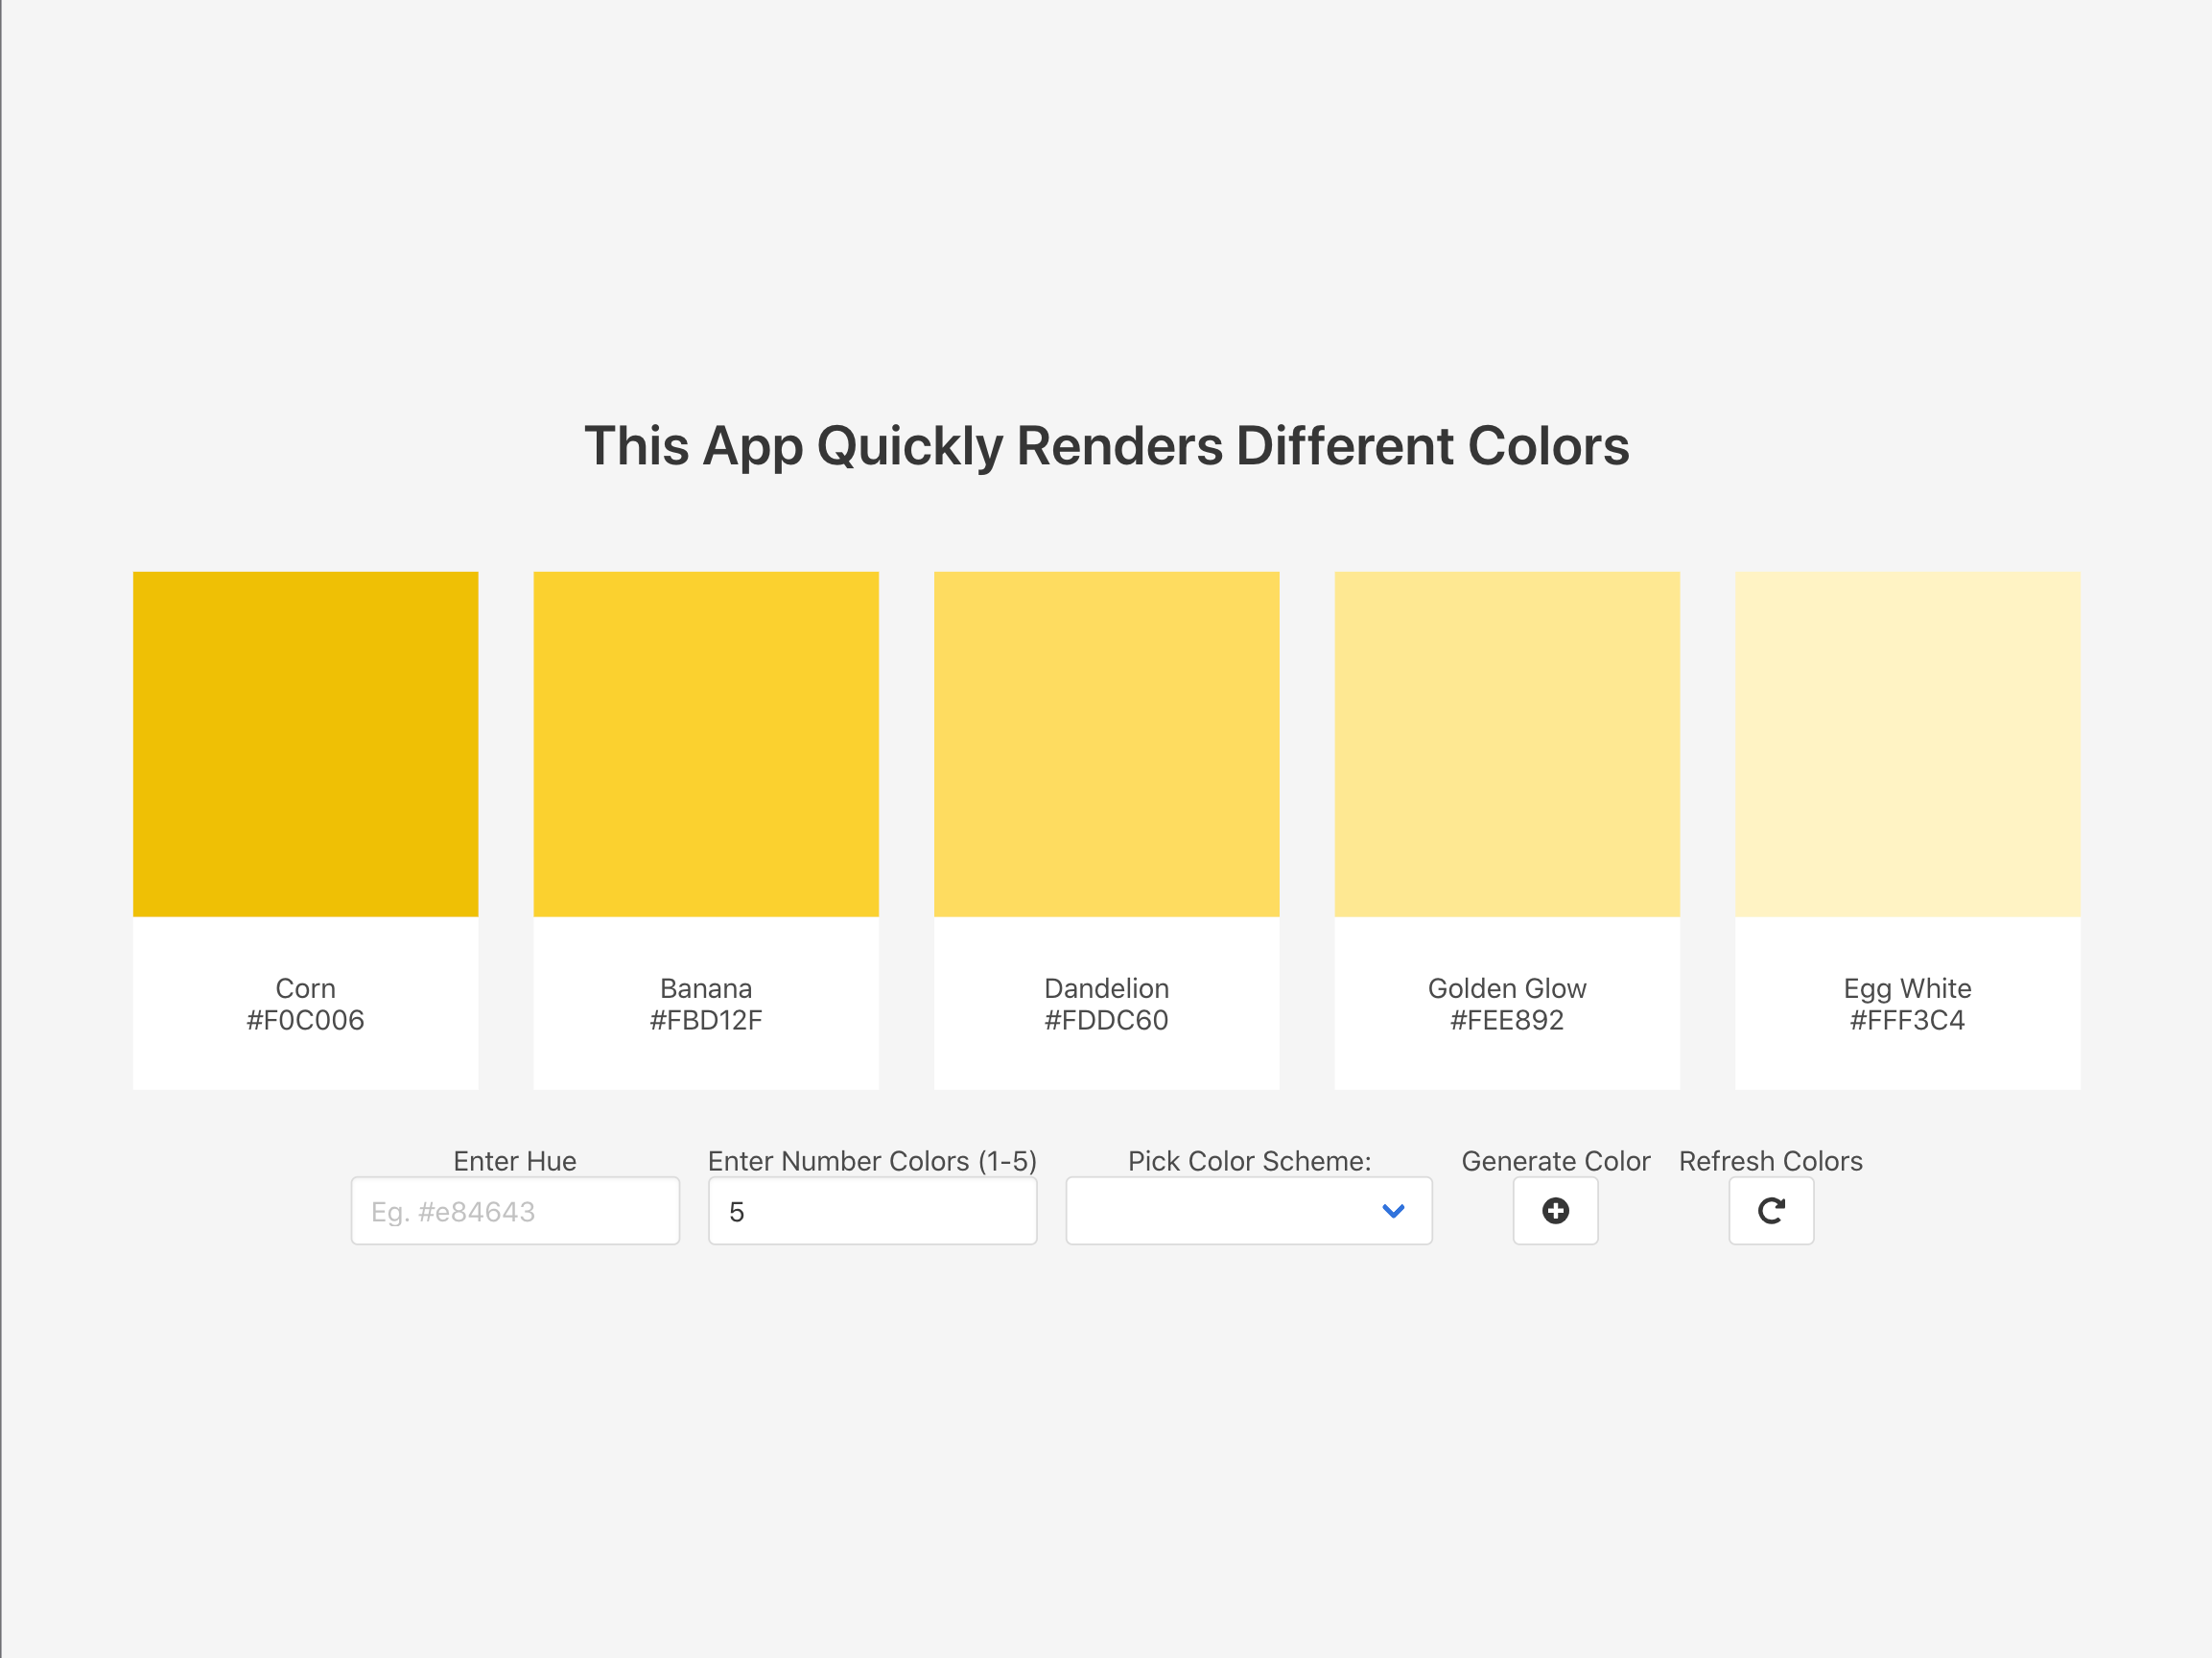Screen dimensions: 2212x1658
Task: Click the hex code #FFF3C4 under Egg White
Action: [1907, 1019]
